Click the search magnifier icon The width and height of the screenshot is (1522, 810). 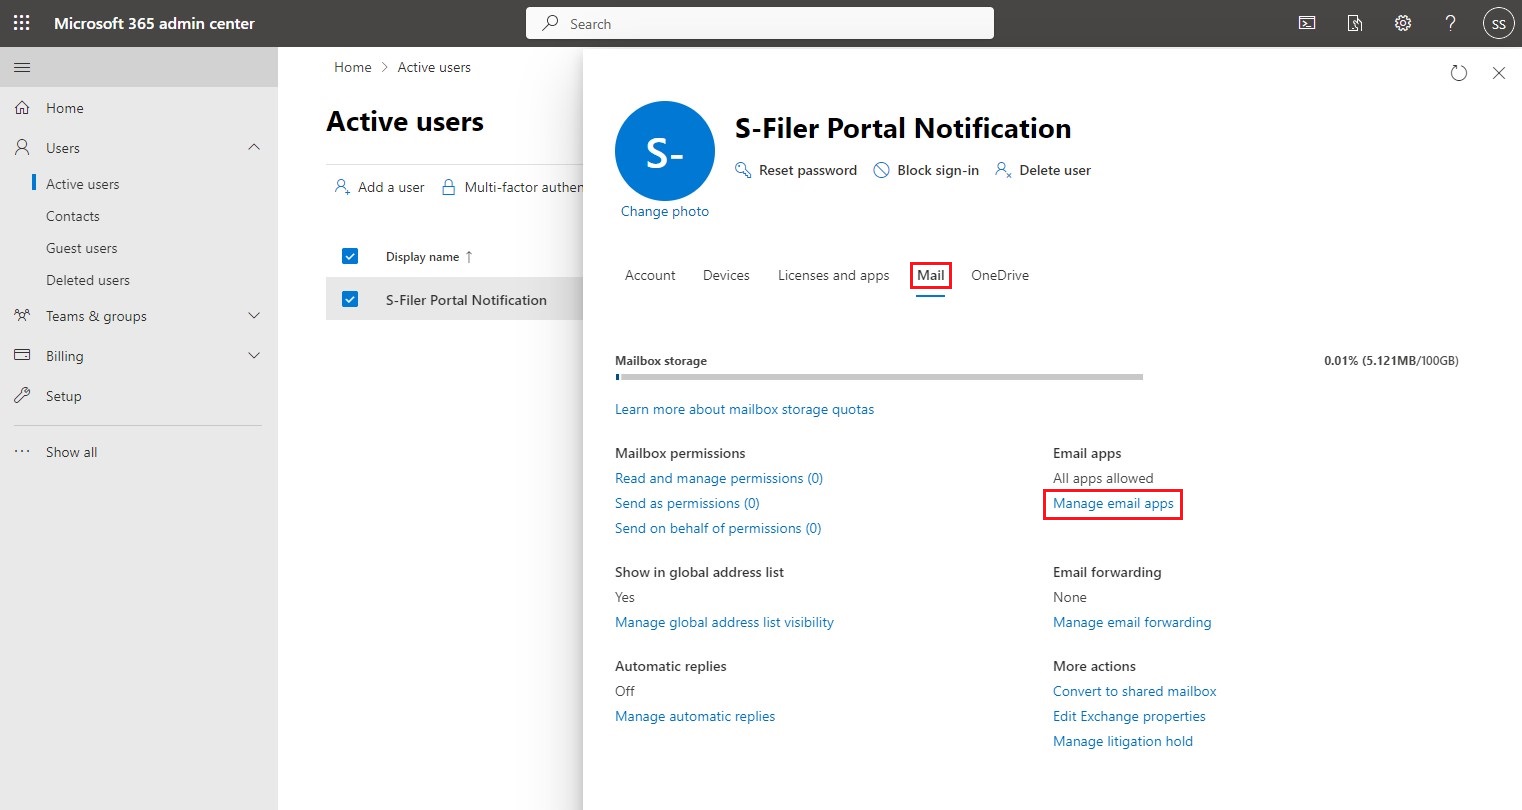(550, 23)
